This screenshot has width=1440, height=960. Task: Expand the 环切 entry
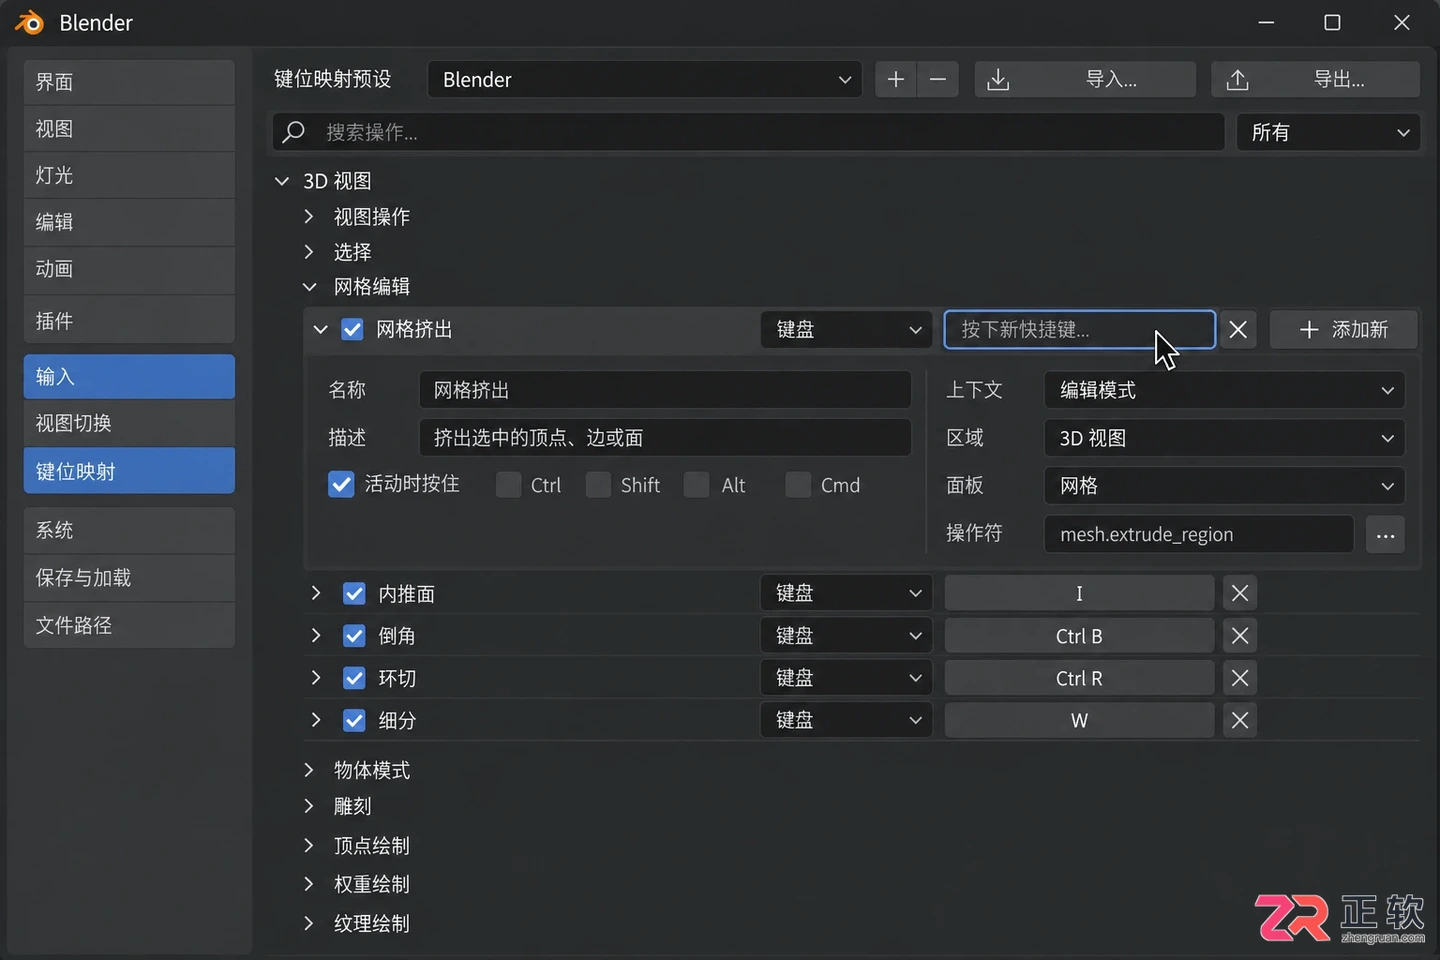(316, 678)
